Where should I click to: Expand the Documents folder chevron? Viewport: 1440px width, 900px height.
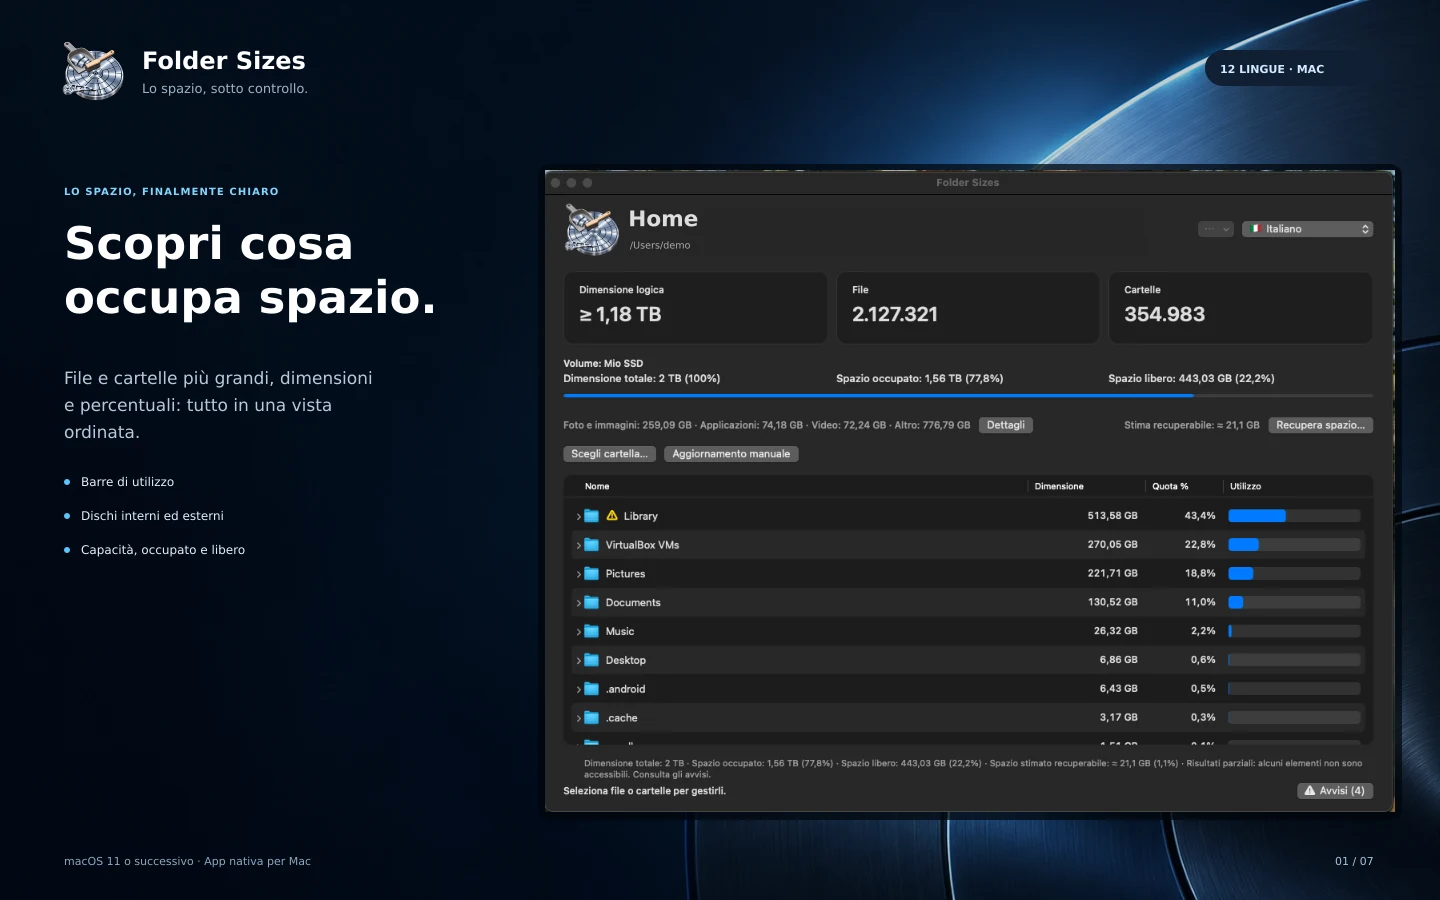[578, 603]
